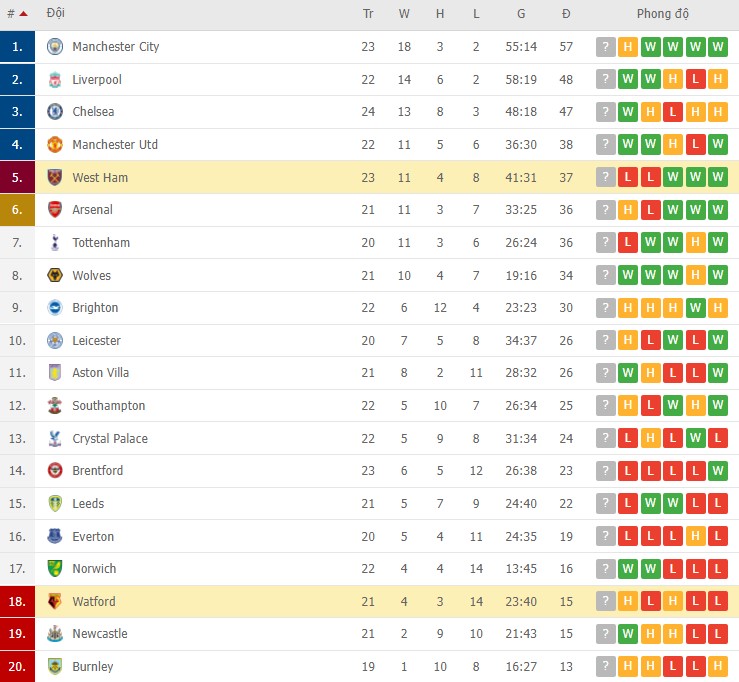Sort standings by the Đ points column
The width and height of the screenshot is (739, 682).
pyautogui.click(x=566, y=14)
